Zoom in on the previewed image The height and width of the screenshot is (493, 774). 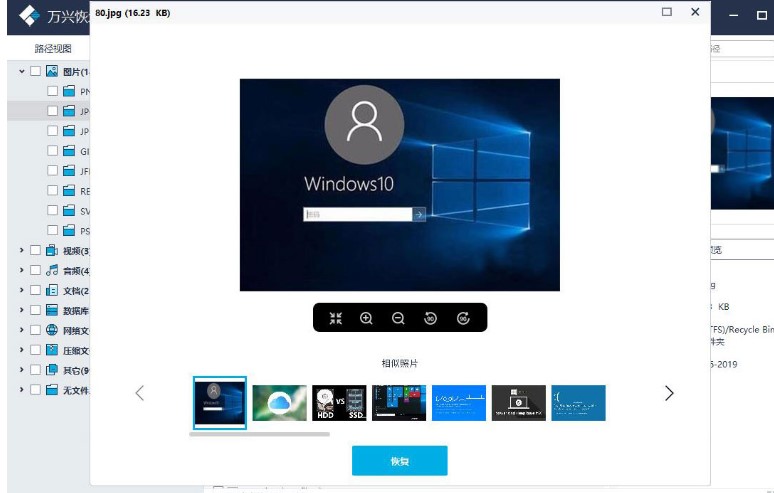(366, 318)
